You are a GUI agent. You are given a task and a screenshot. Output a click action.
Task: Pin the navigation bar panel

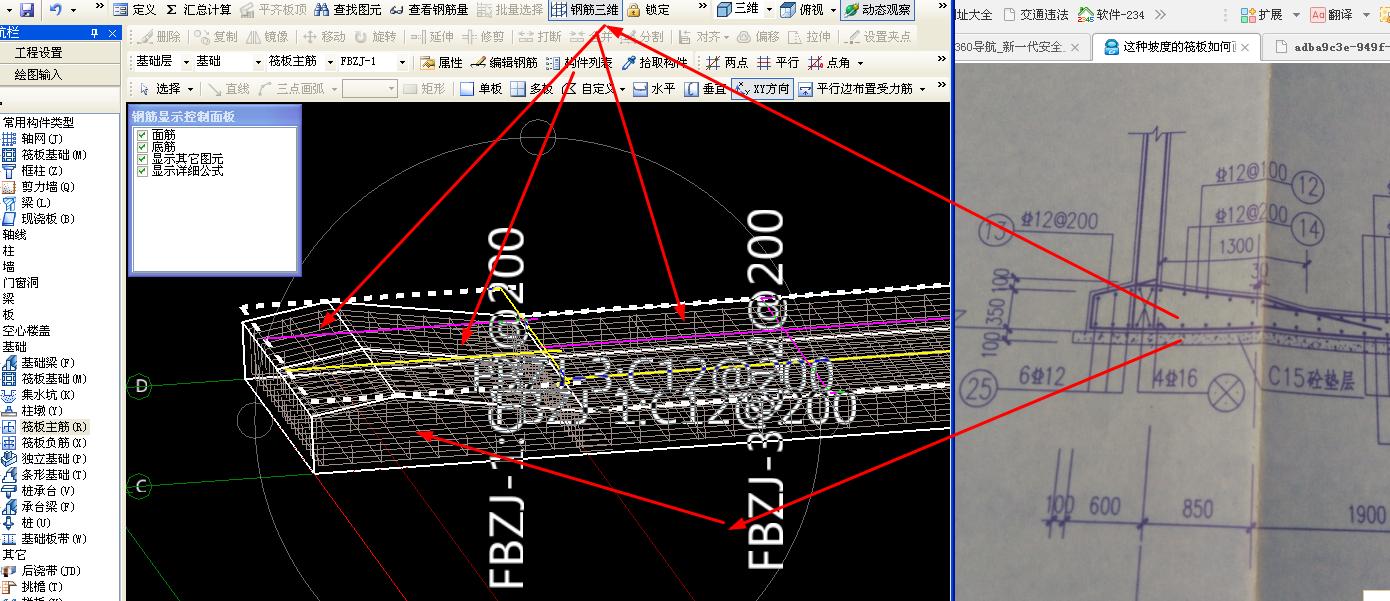pyautogui.click(x=94, y=33)
